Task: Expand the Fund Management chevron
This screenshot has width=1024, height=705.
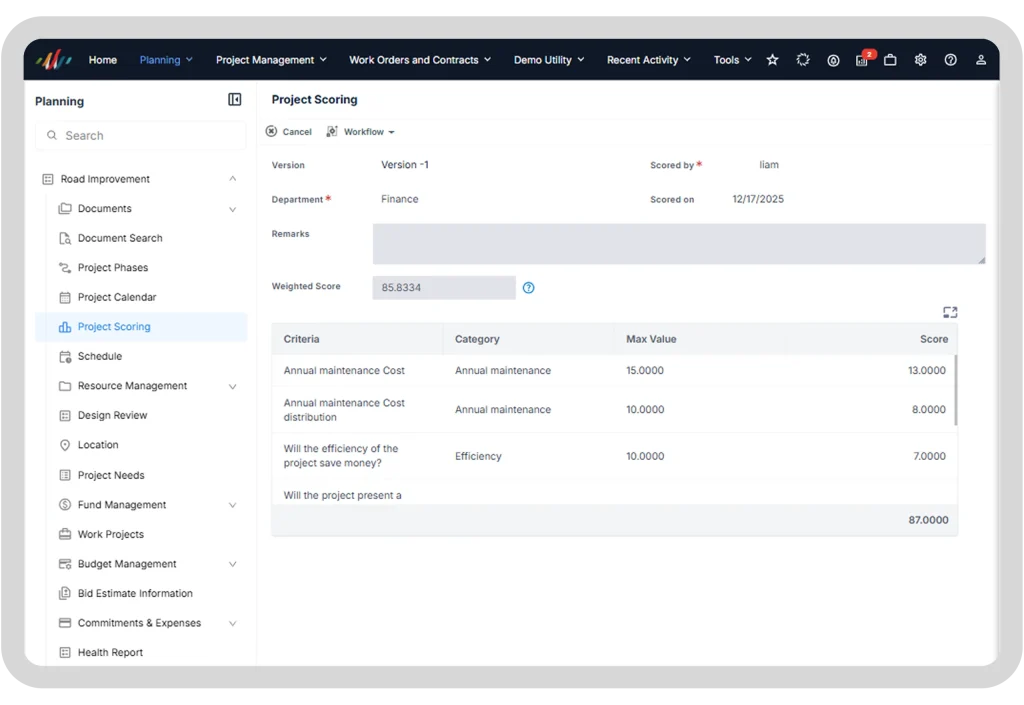Action: 232,505
